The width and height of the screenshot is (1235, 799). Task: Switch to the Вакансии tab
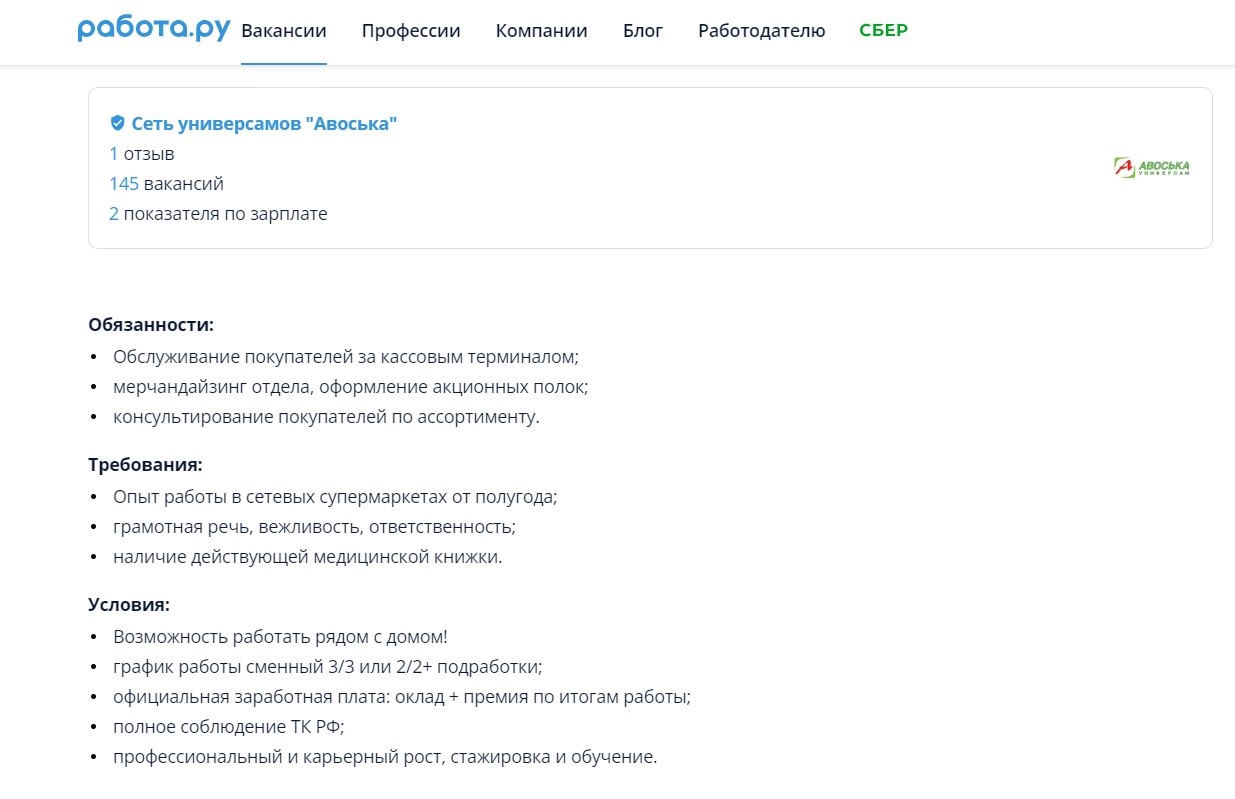pos(284,30)
